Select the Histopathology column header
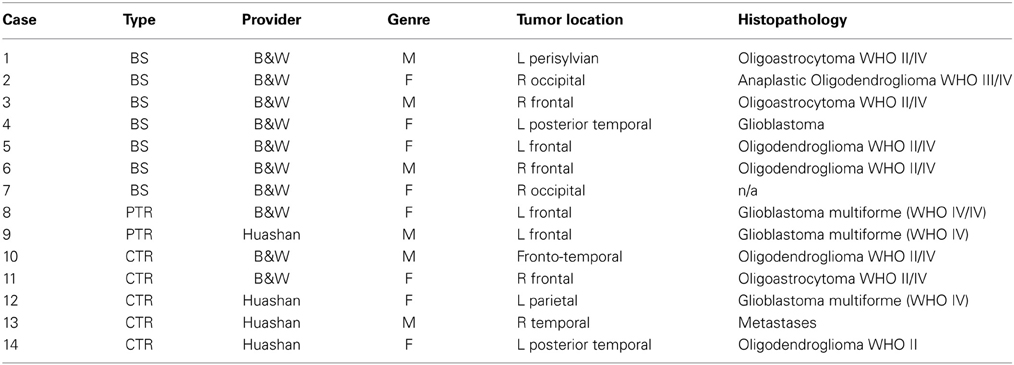This screenshot has height=365, width=1014. point(792,20)
